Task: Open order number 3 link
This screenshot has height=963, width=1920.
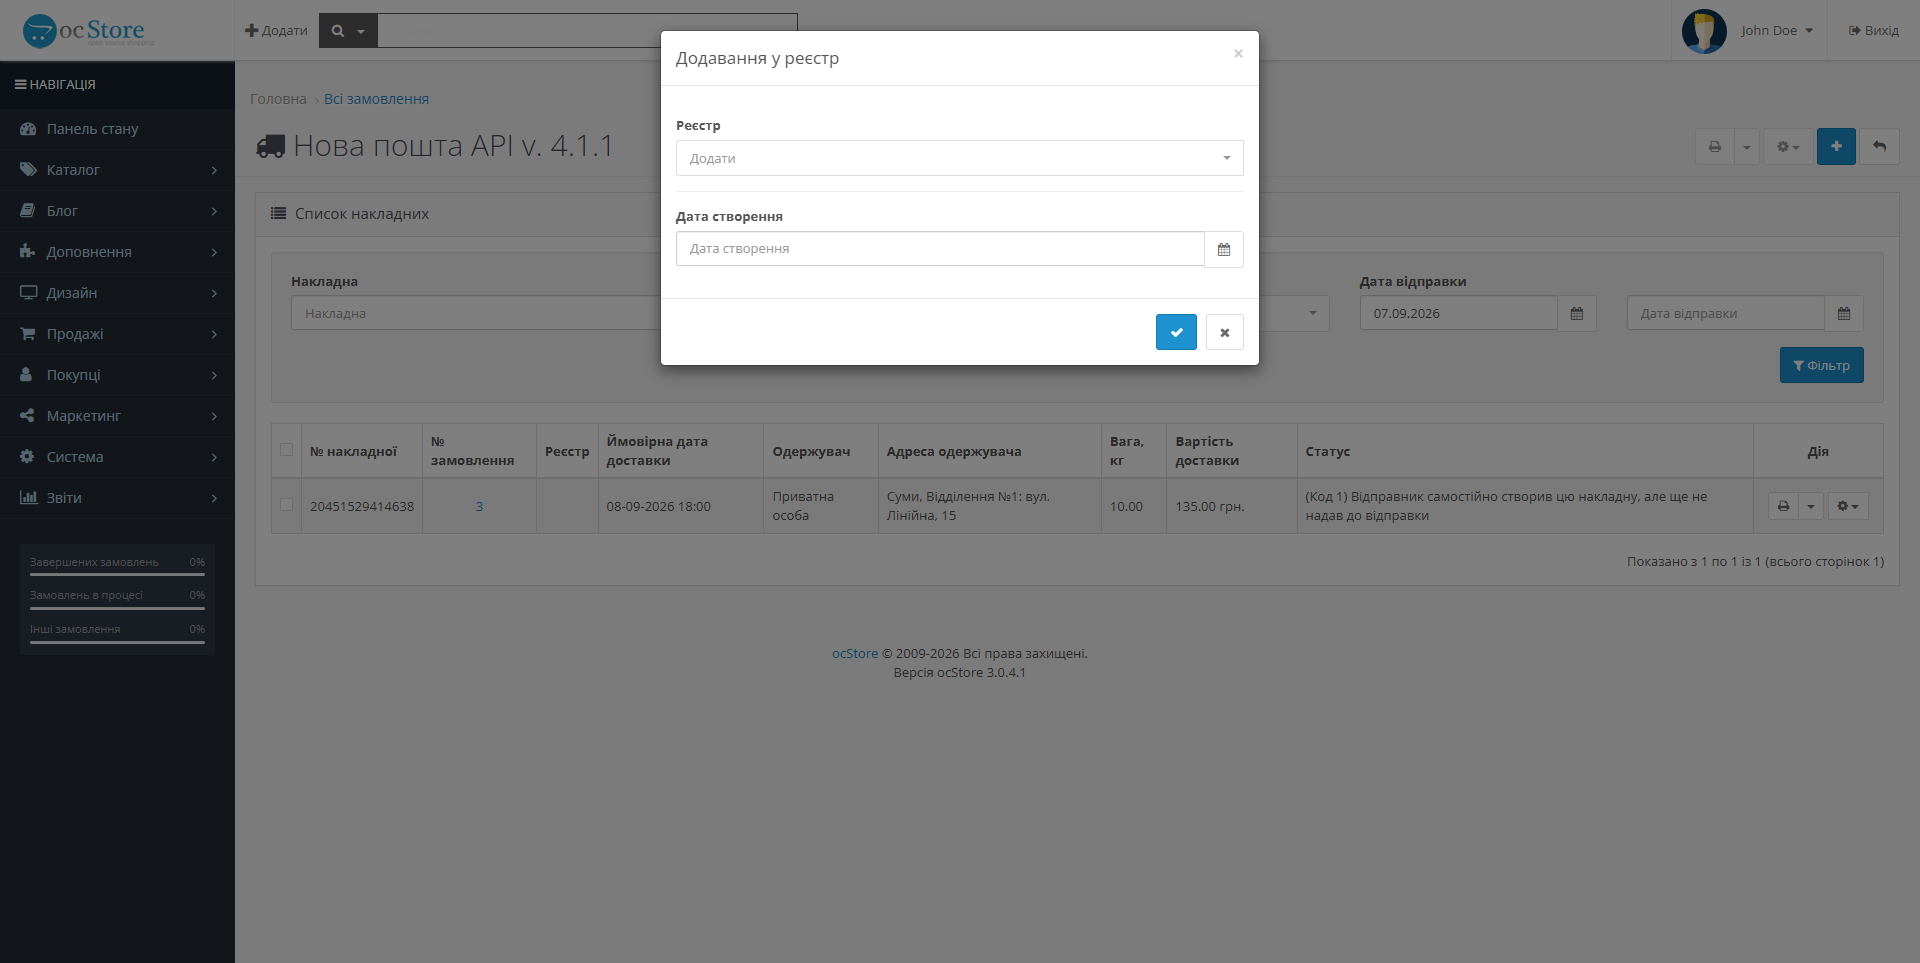Action: pos(479,507)
